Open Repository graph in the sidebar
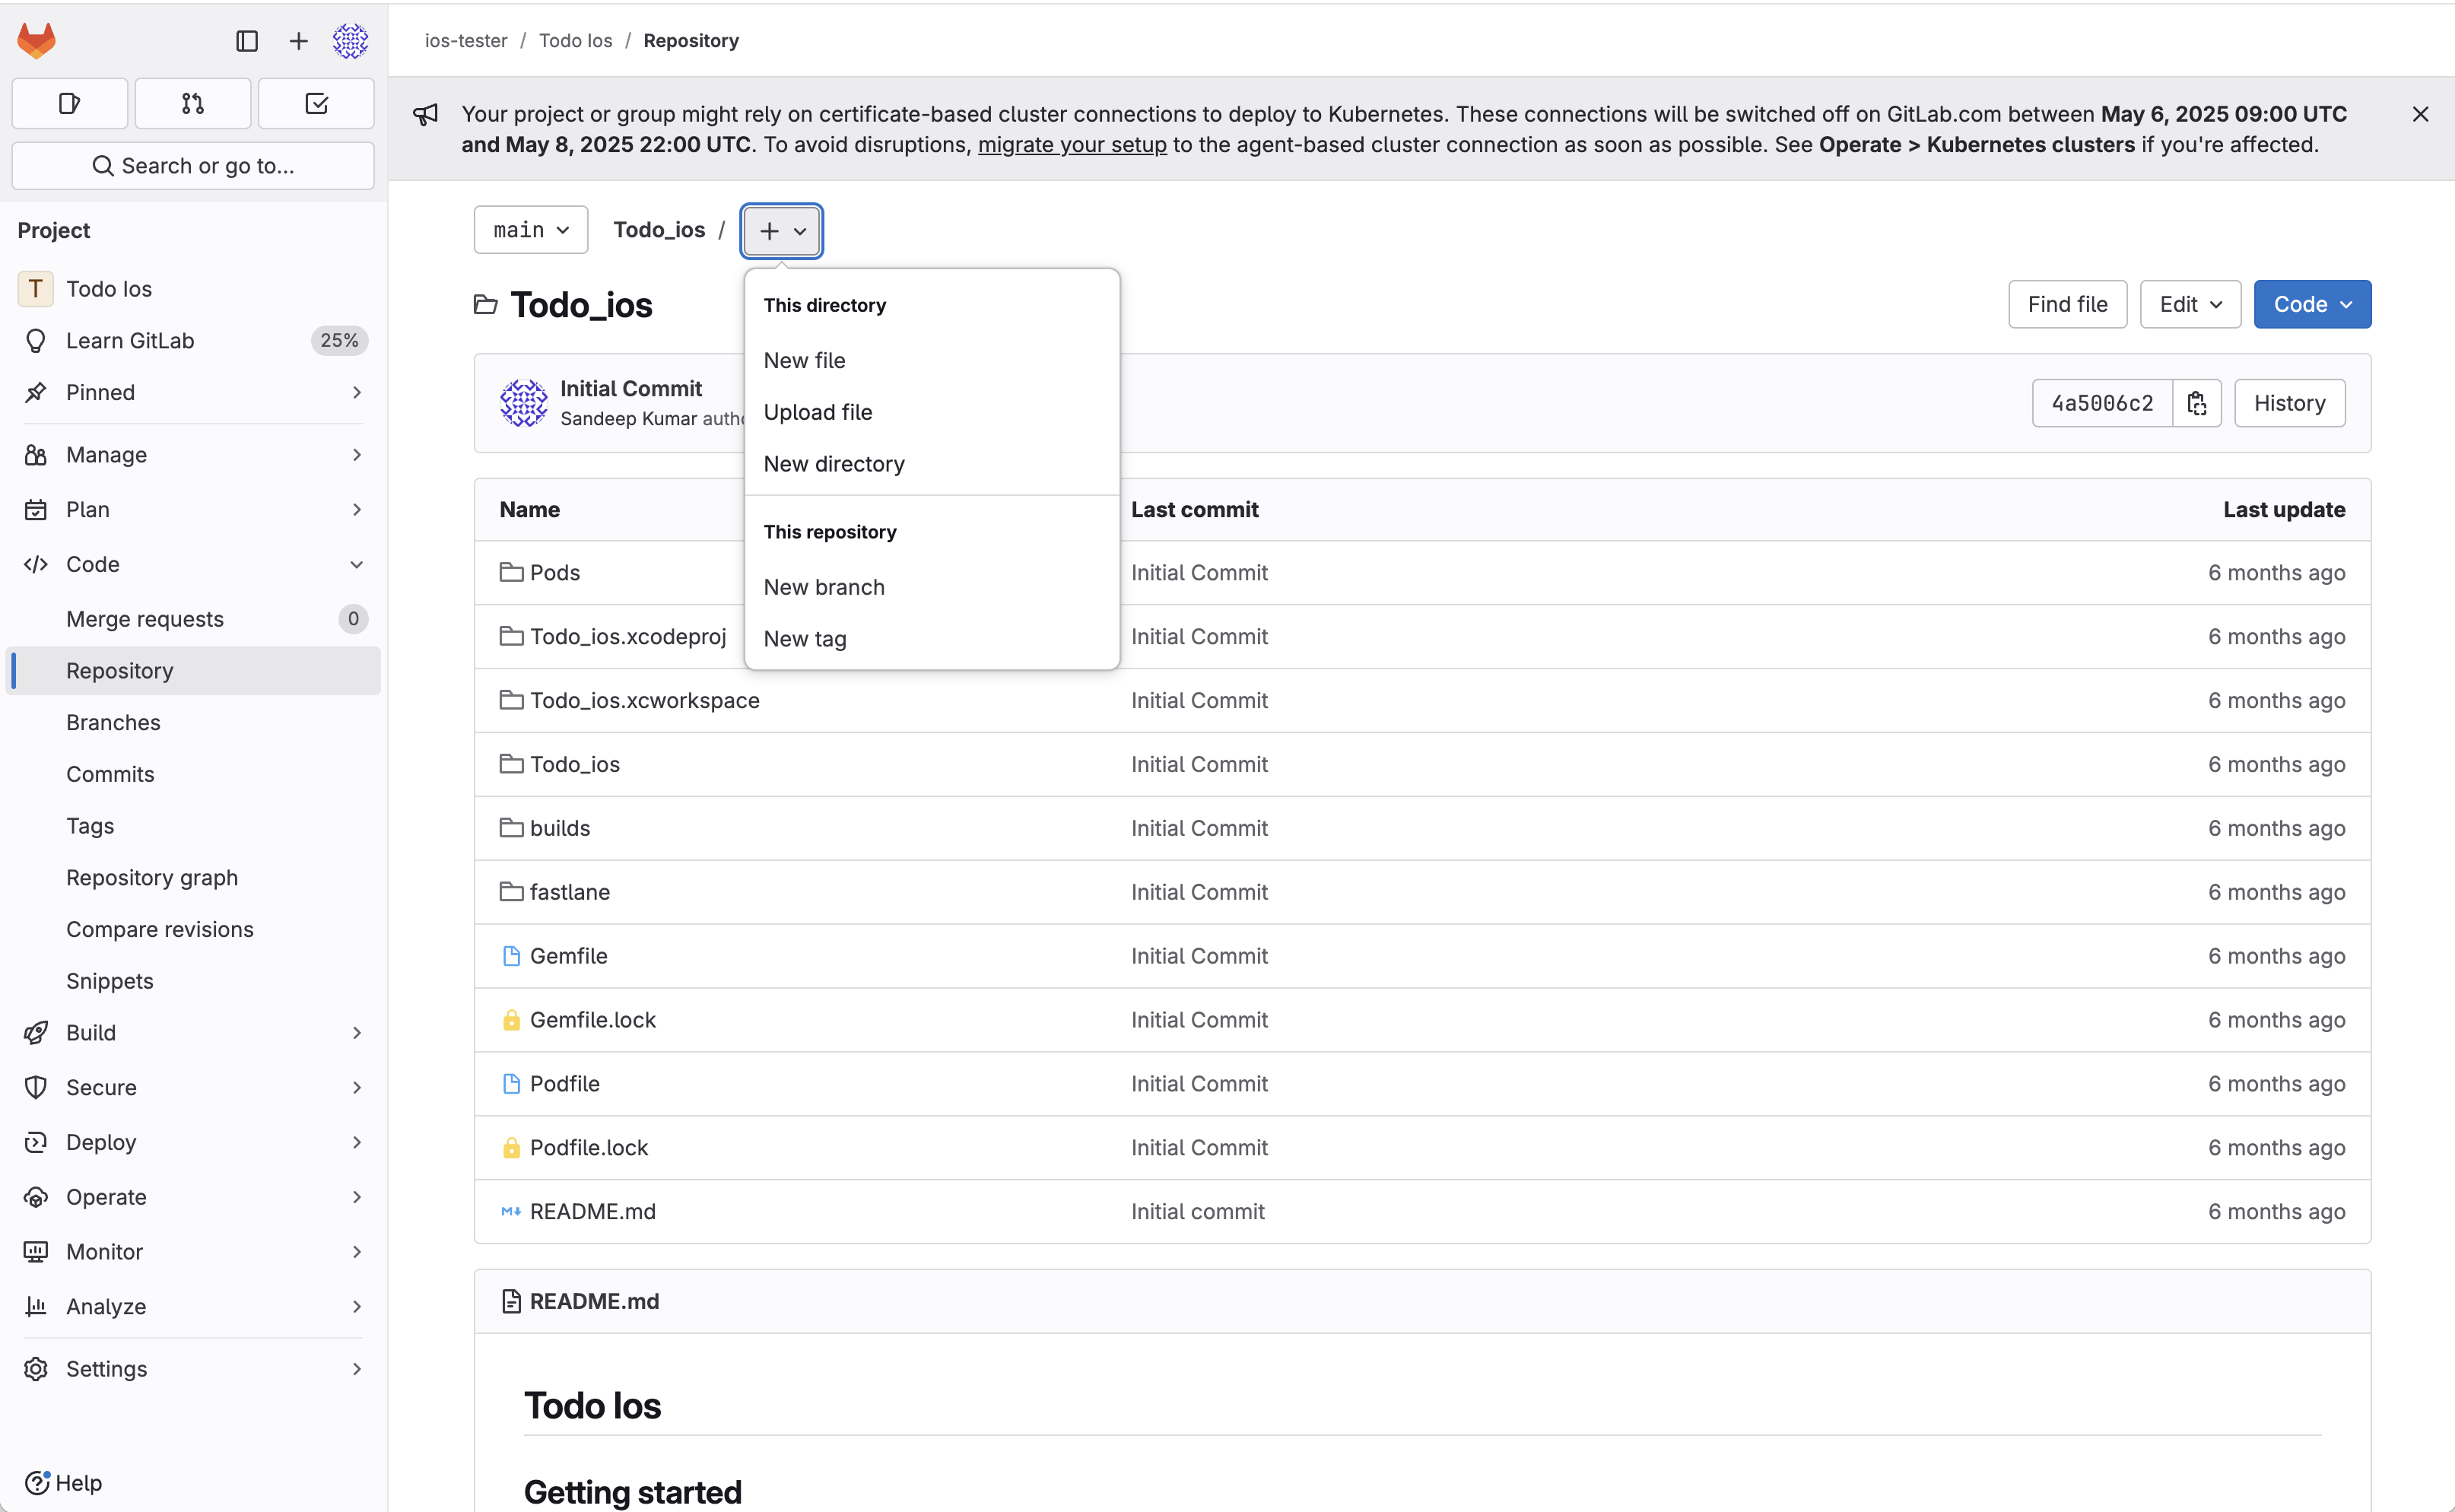 pos(193,878)
